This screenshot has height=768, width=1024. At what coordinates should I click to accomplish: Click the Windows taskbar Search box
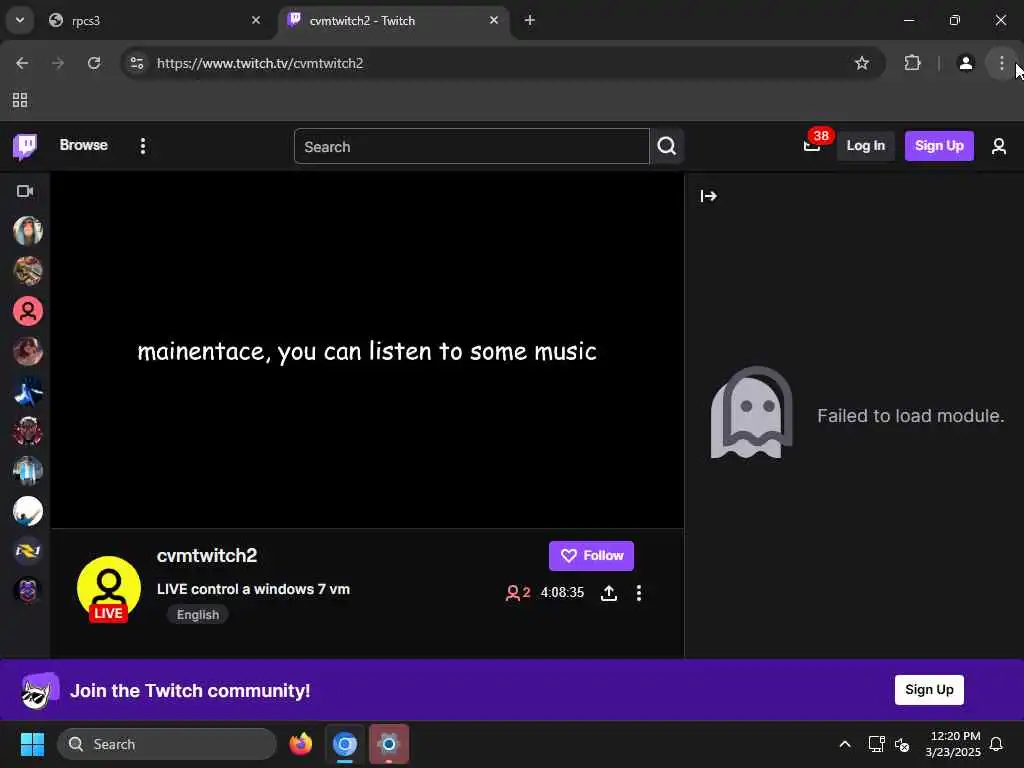[x=167, y=744]
